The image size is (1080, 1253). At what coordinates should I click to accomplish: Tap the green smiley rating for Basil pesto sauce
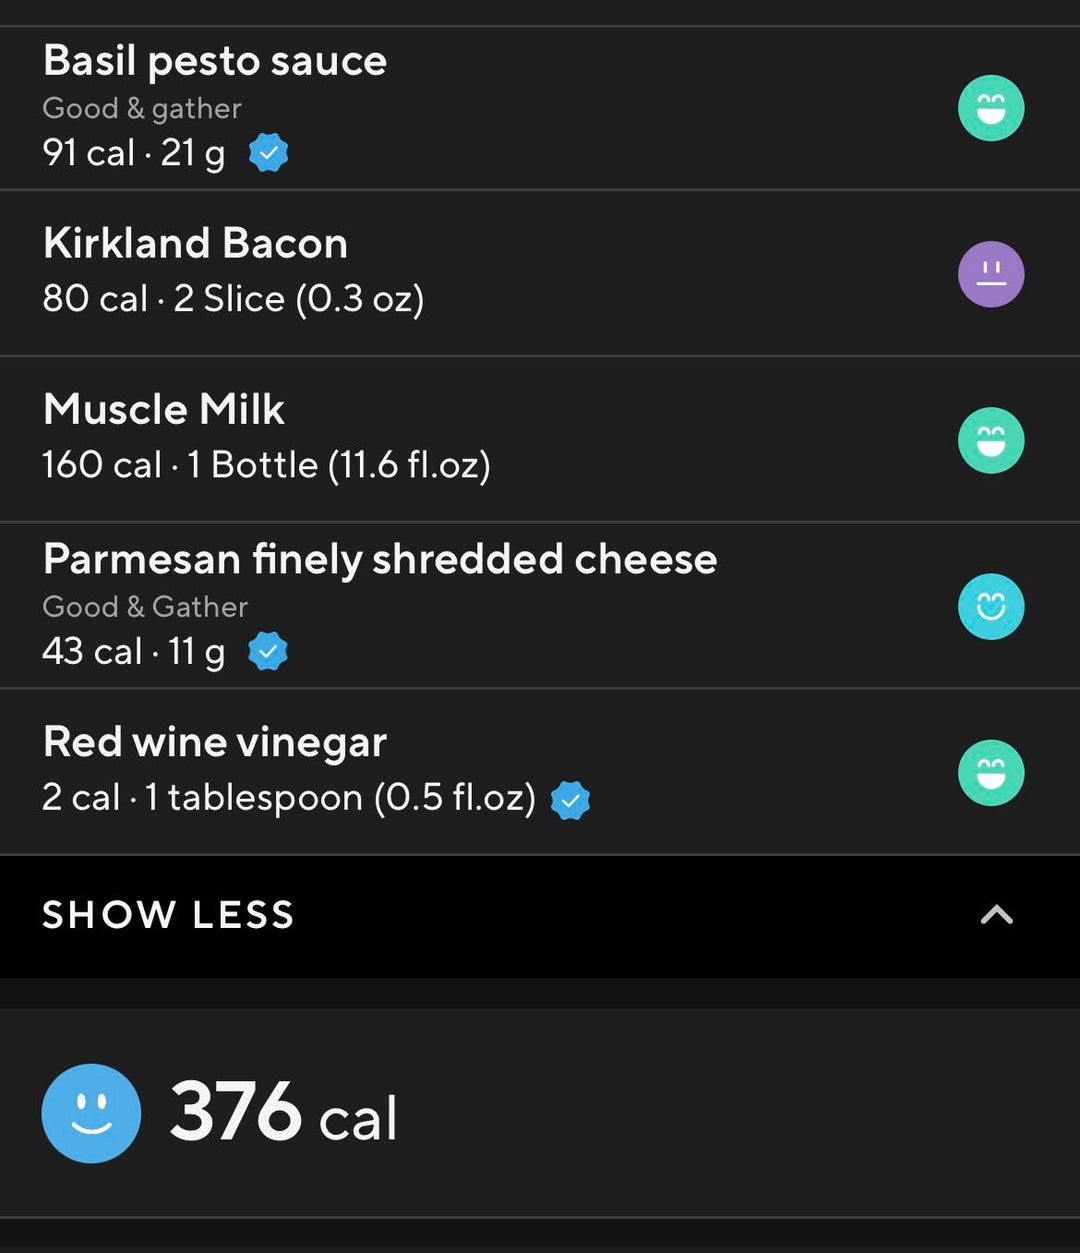click(991, 108)
